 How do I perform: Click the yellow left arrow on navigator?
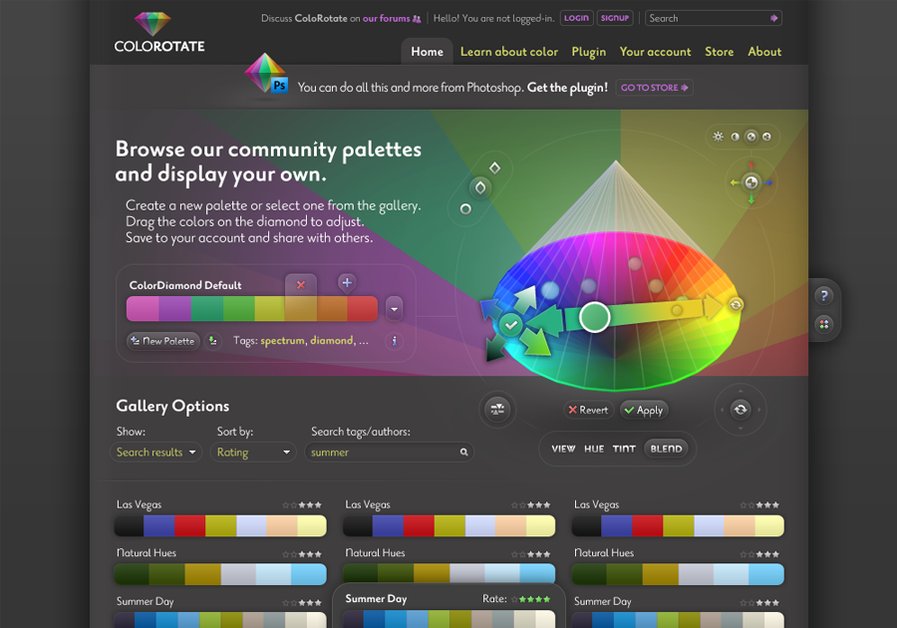(735, 182)
